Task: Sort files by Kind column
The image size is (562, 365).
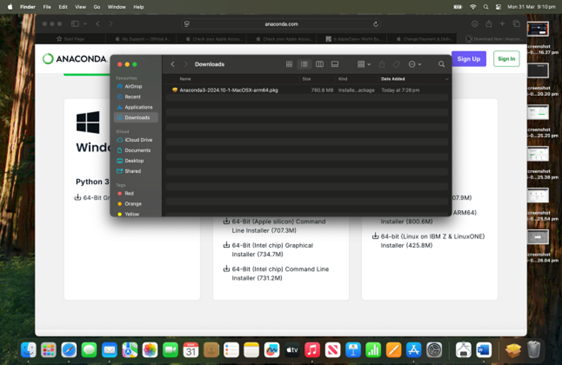Action: (x=343, y=79)
